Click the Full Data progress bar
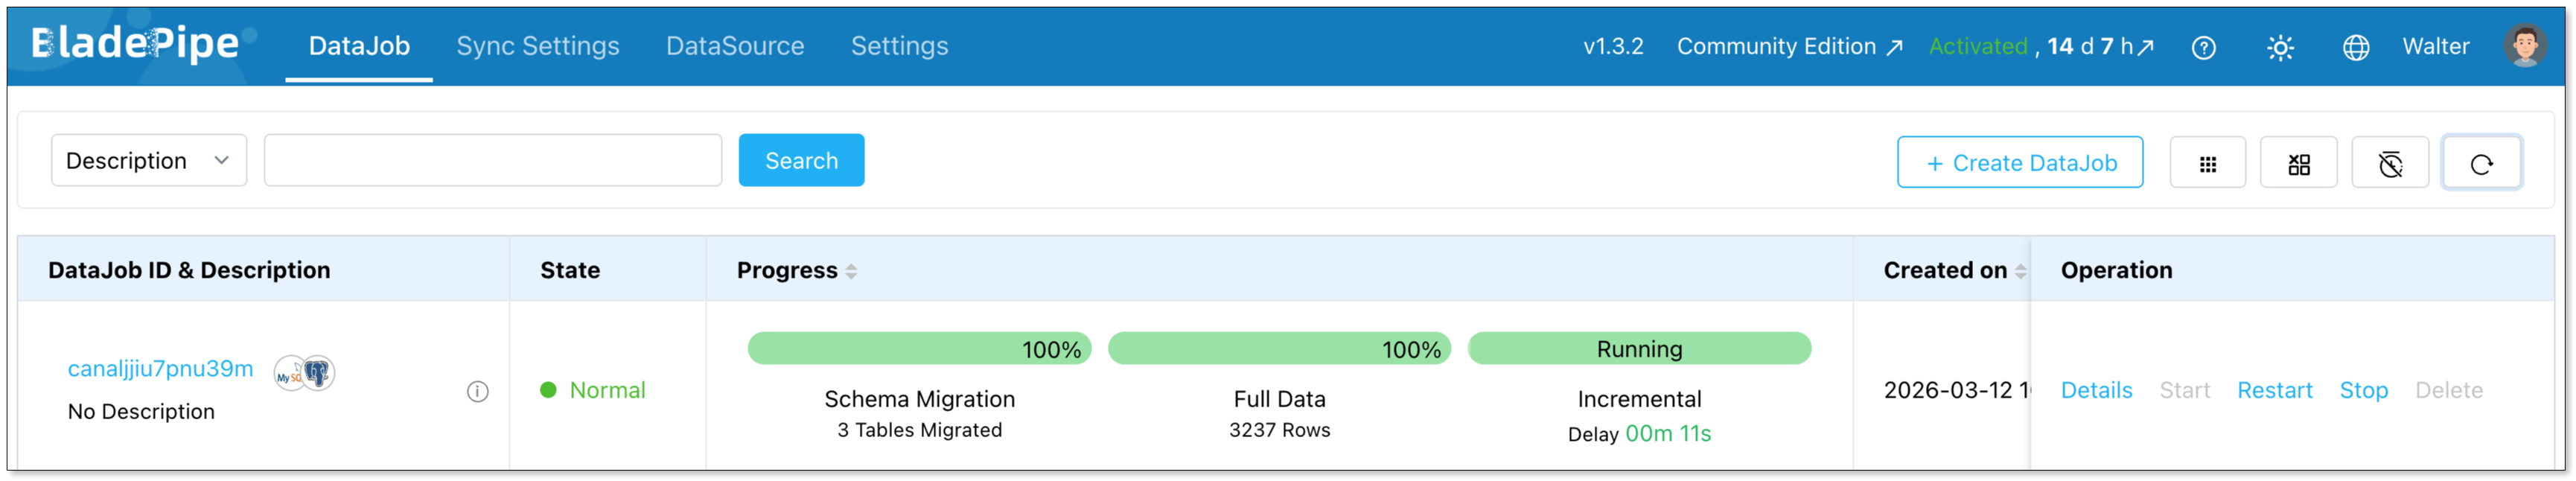 pyautogui.click(x=1279, y=349)
